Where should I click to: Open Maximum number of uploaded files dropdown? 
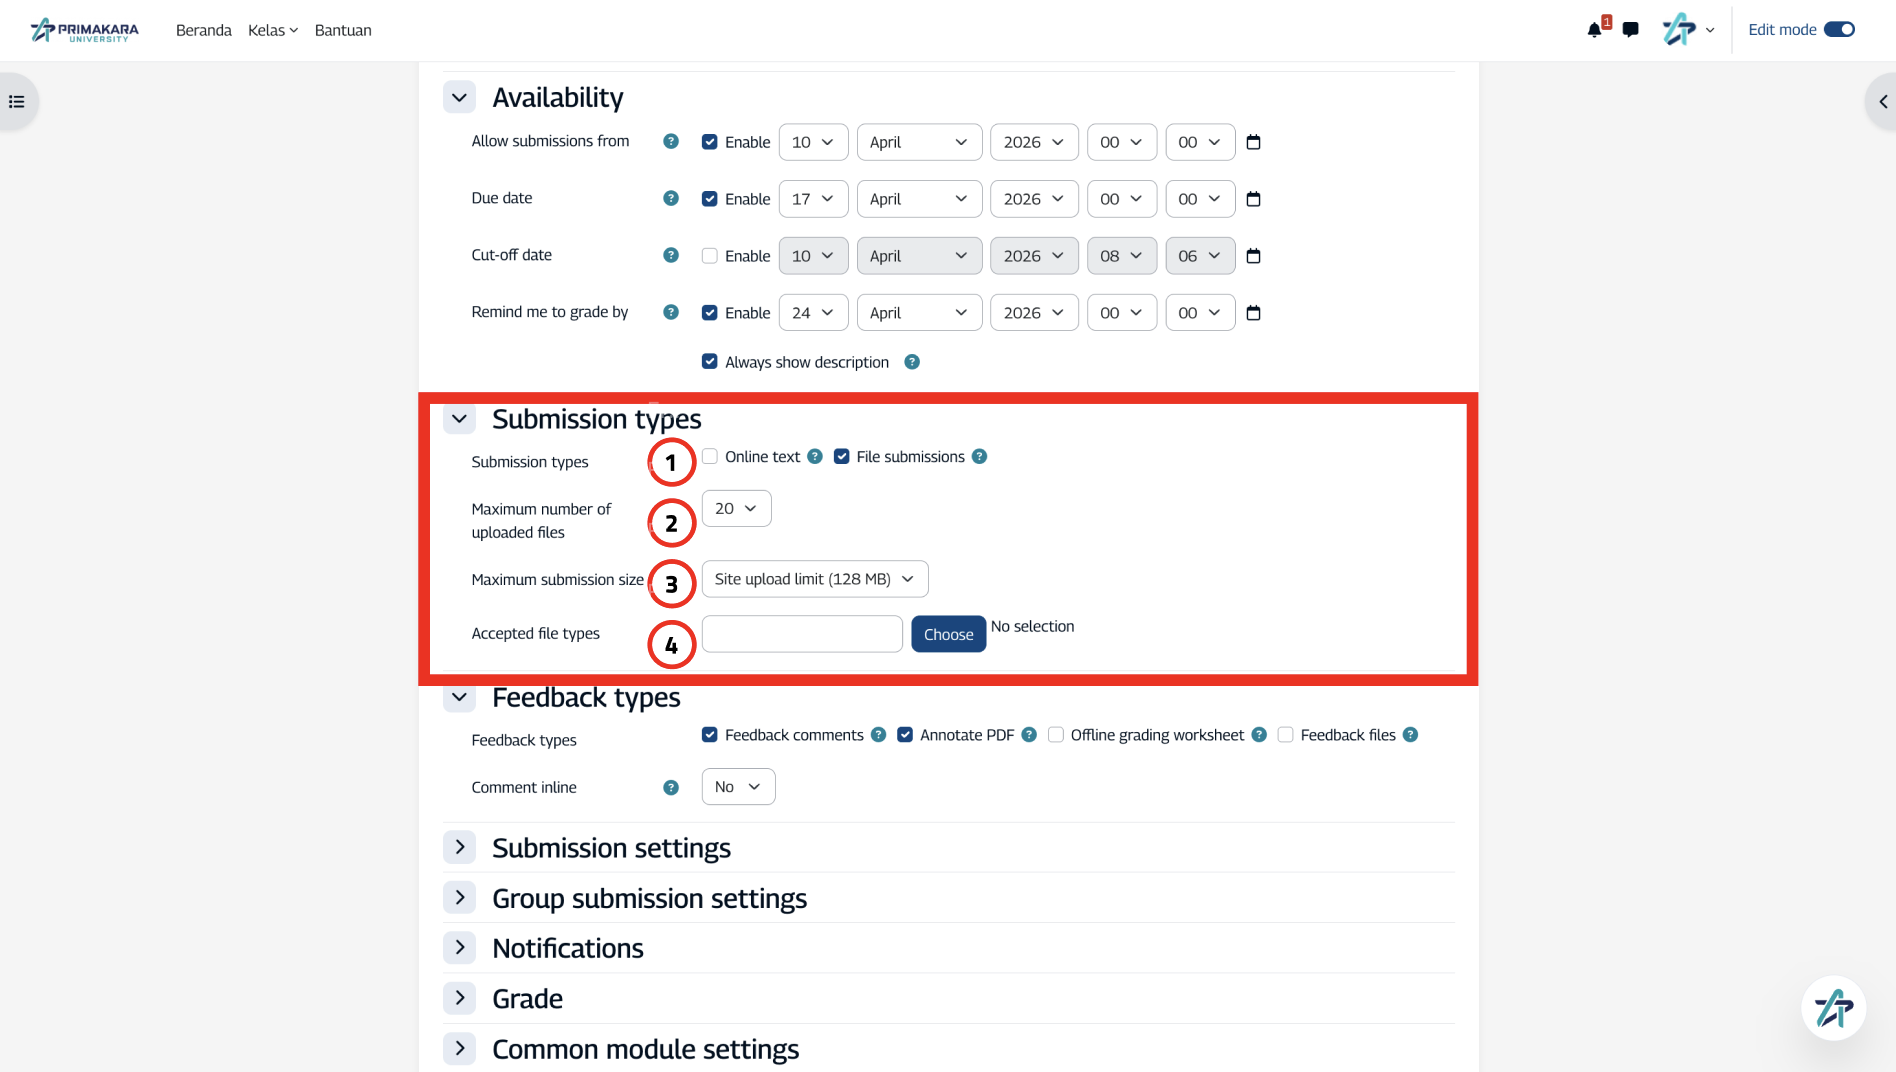click(x=736, y=508)
